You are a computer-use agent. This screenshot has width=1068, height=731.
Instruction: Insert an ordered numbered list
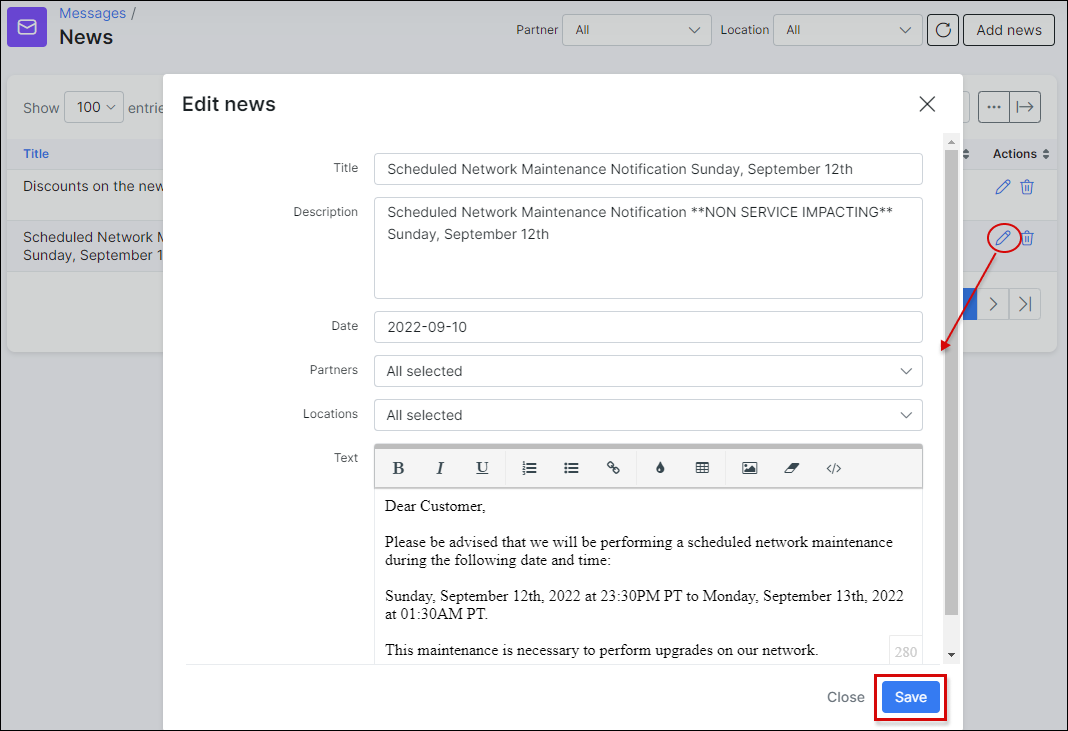tap(529, 468)
